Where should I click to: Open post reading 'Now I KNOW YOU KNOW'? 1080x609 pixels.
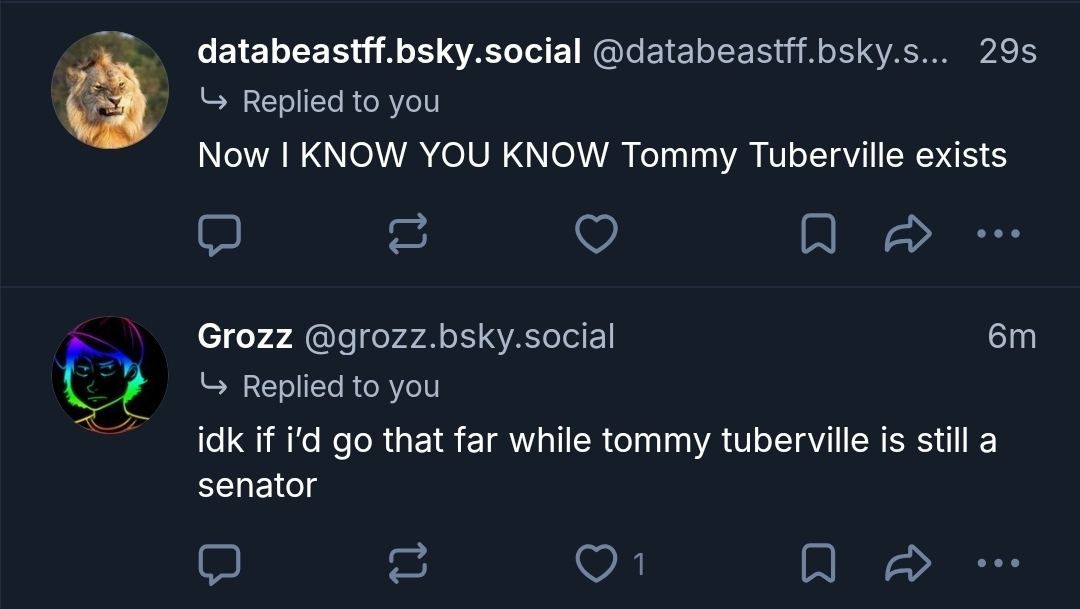[x=602, y=155]
